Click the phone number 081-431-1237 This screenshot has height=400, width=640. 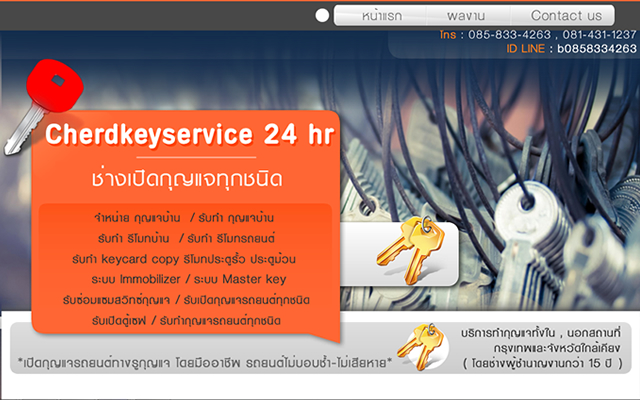pyautogui.click(x=599, y=35)
